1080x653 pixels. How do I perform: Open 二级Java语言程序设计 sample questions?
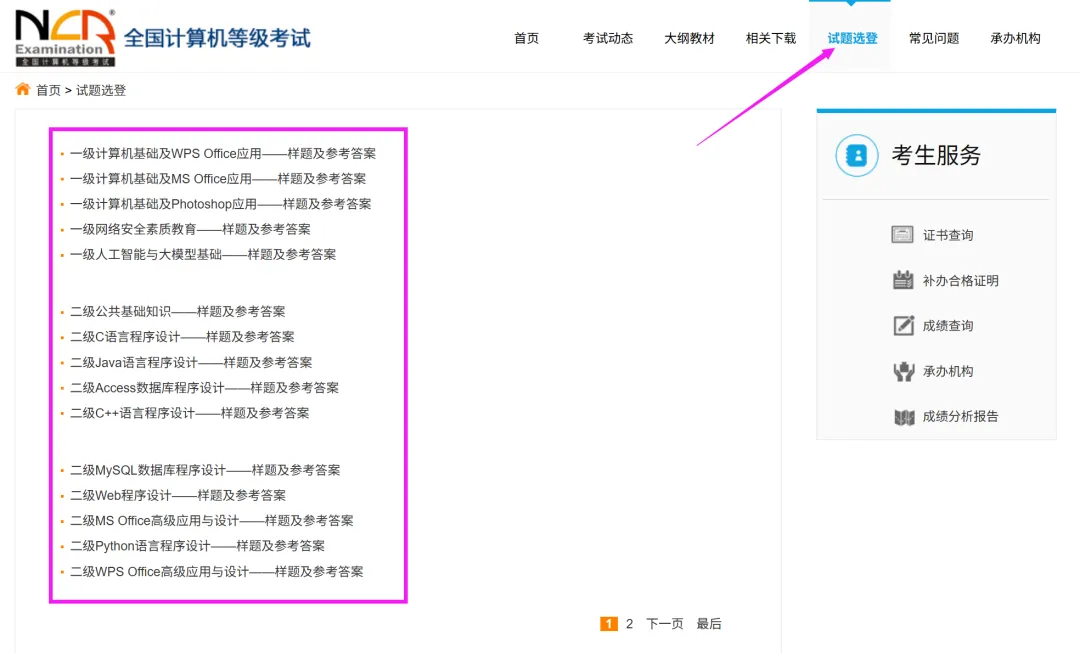pyautogui.click(x=191, y=362)
